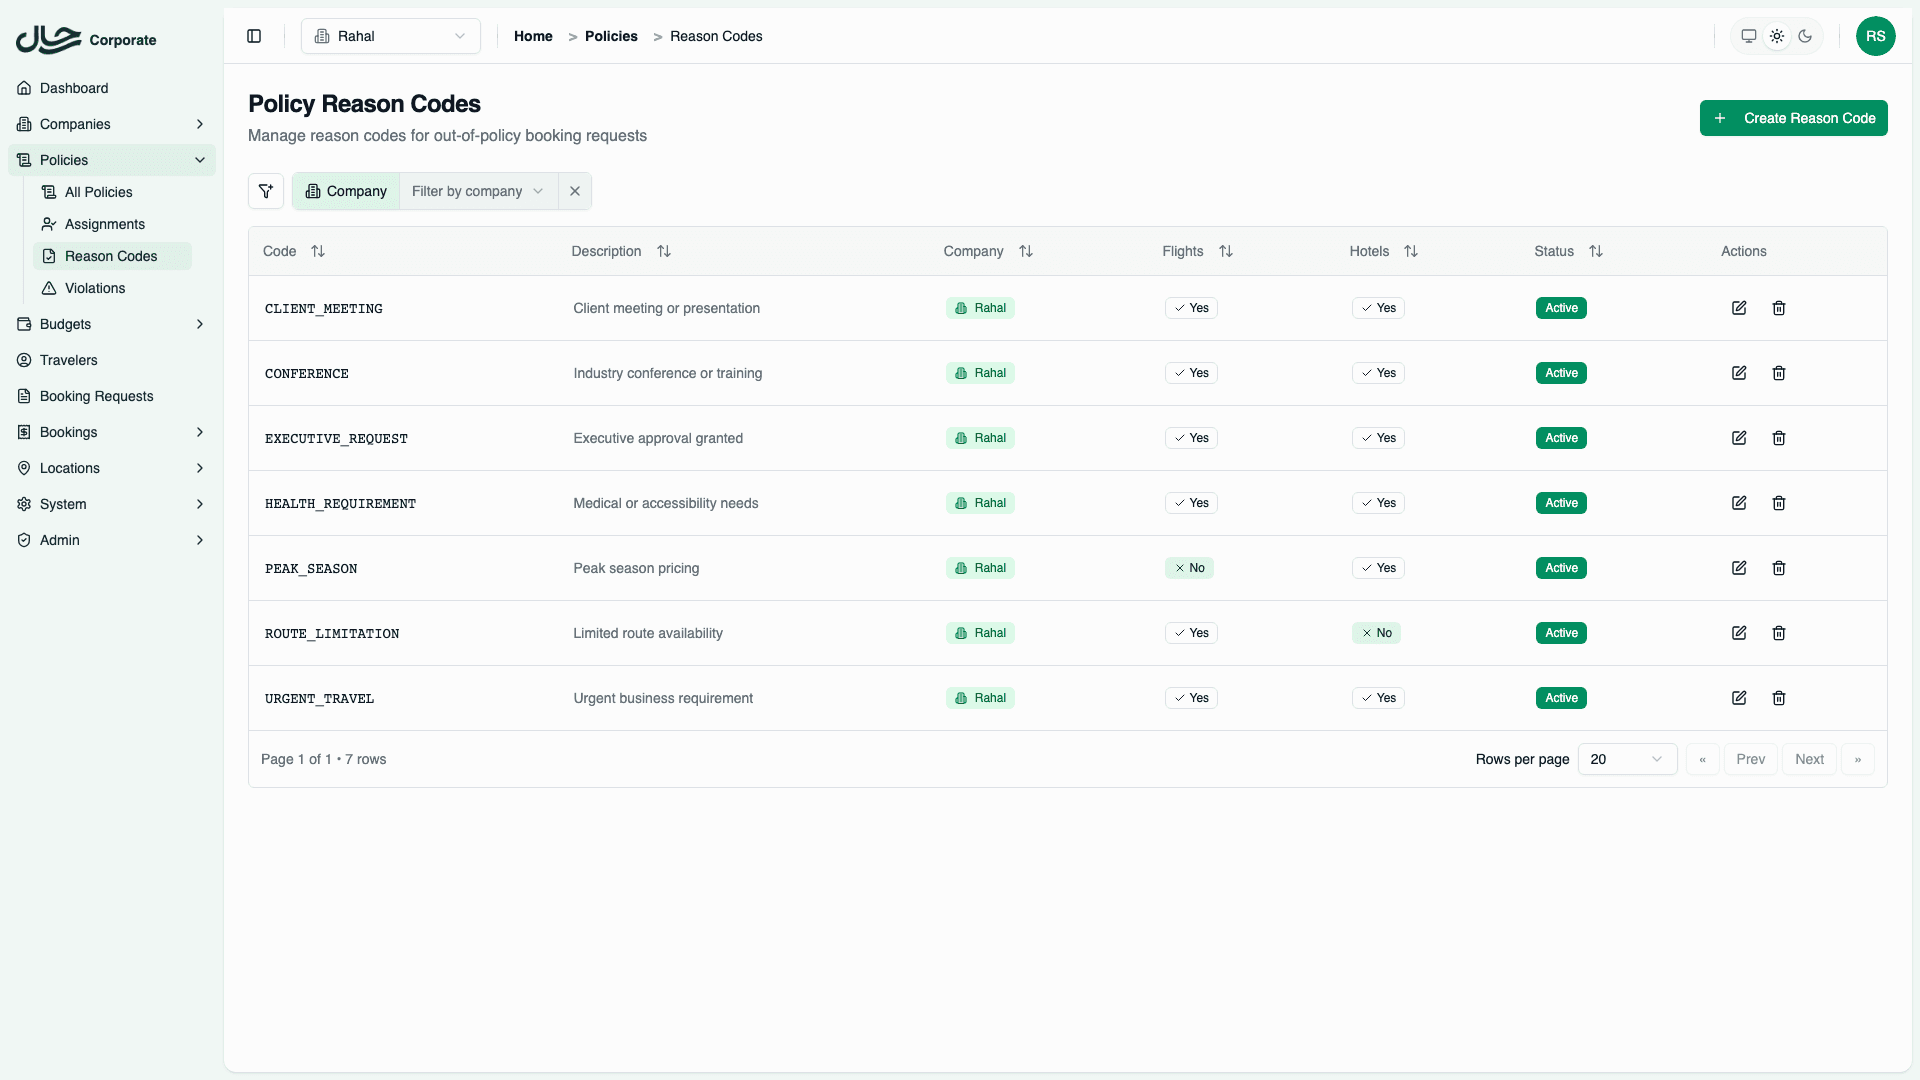Open the Rahal company selector dropdown

click(390, 36)
